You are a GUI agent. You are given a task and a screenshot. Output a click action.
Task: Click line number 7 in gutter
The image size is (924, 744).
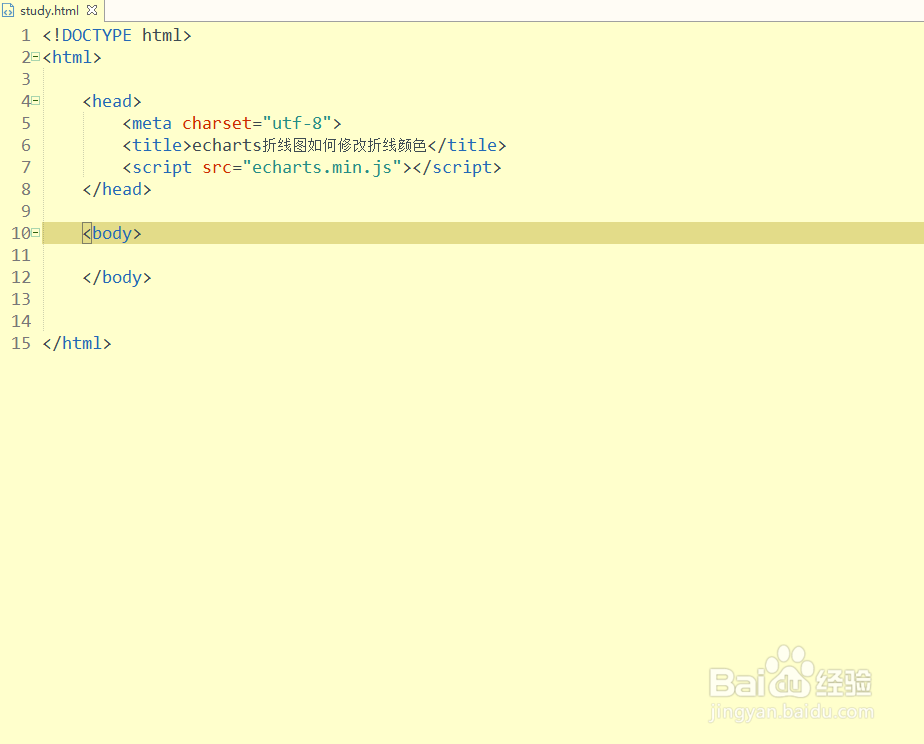click(x=26, y=167)
